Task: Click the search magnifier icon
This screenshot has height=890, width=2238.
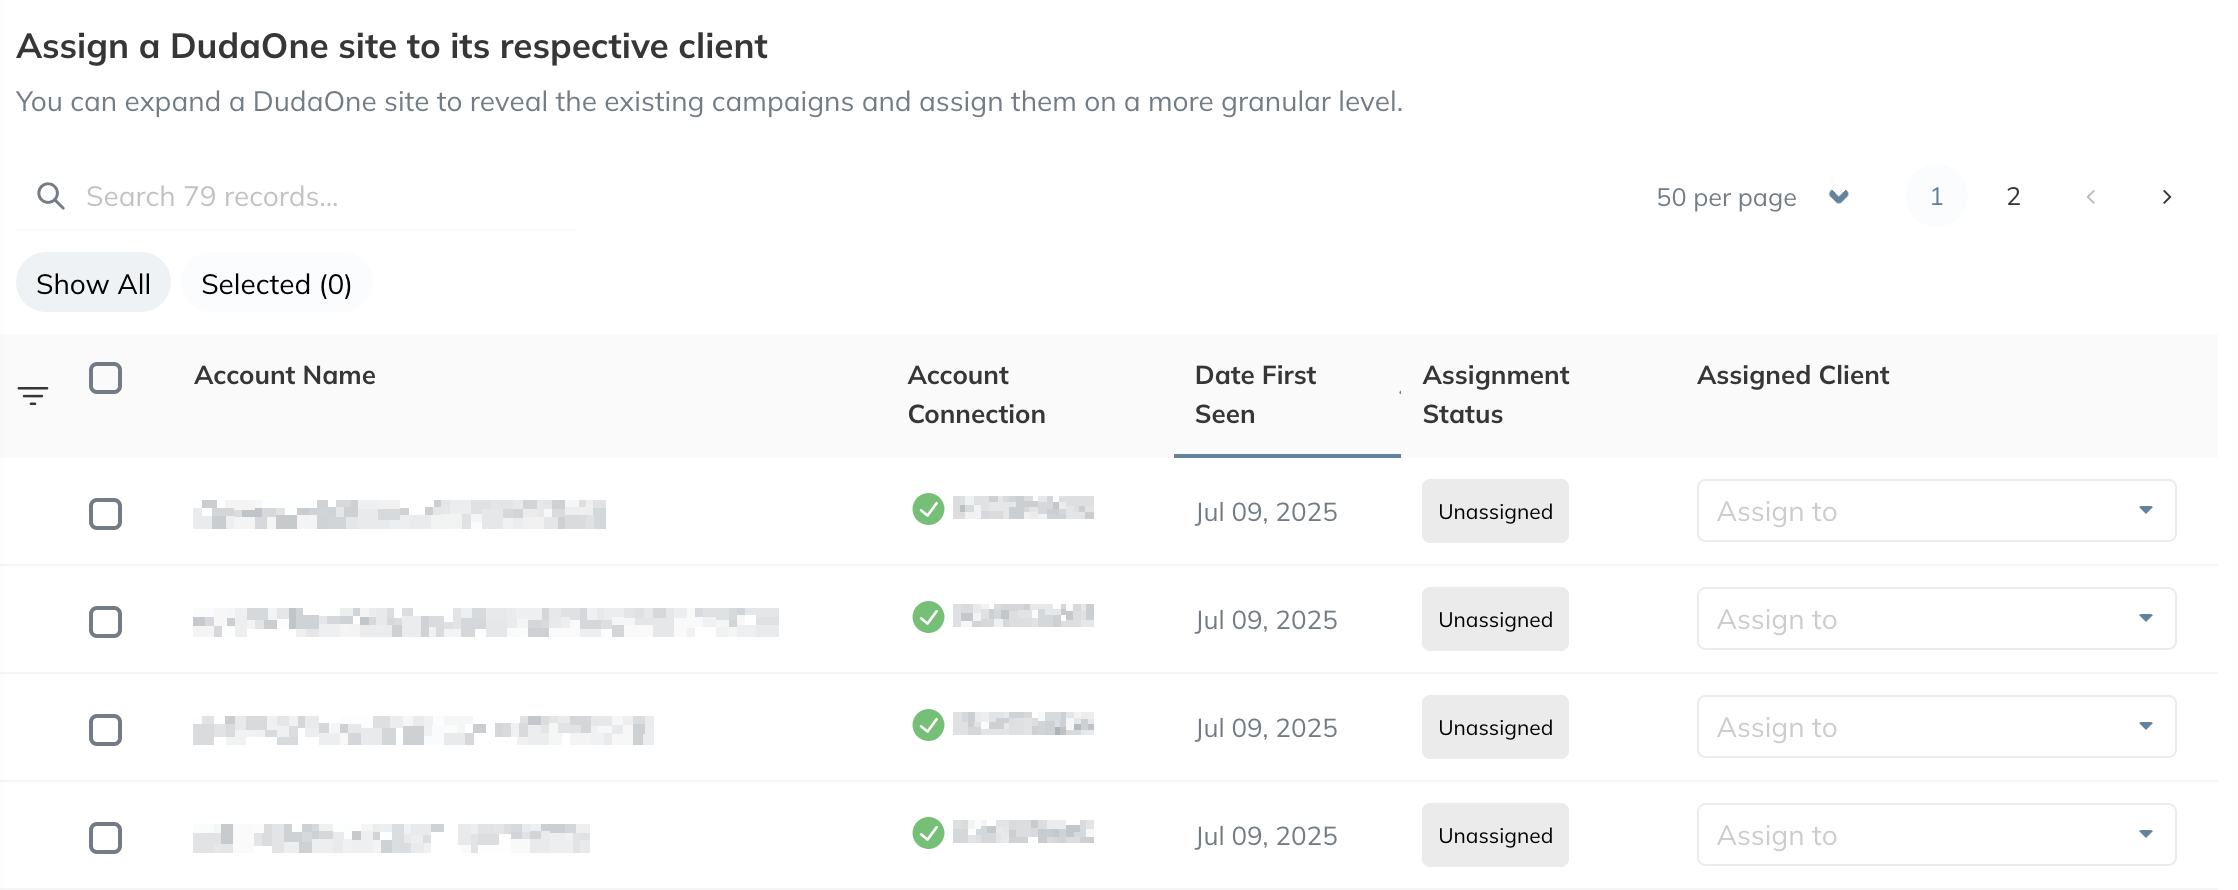Action: pyautogui.click(x=51, y=196)
